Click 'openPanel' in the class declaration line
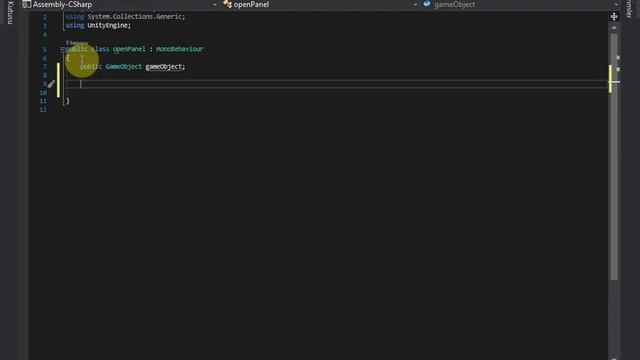 (x=129, y=49)
